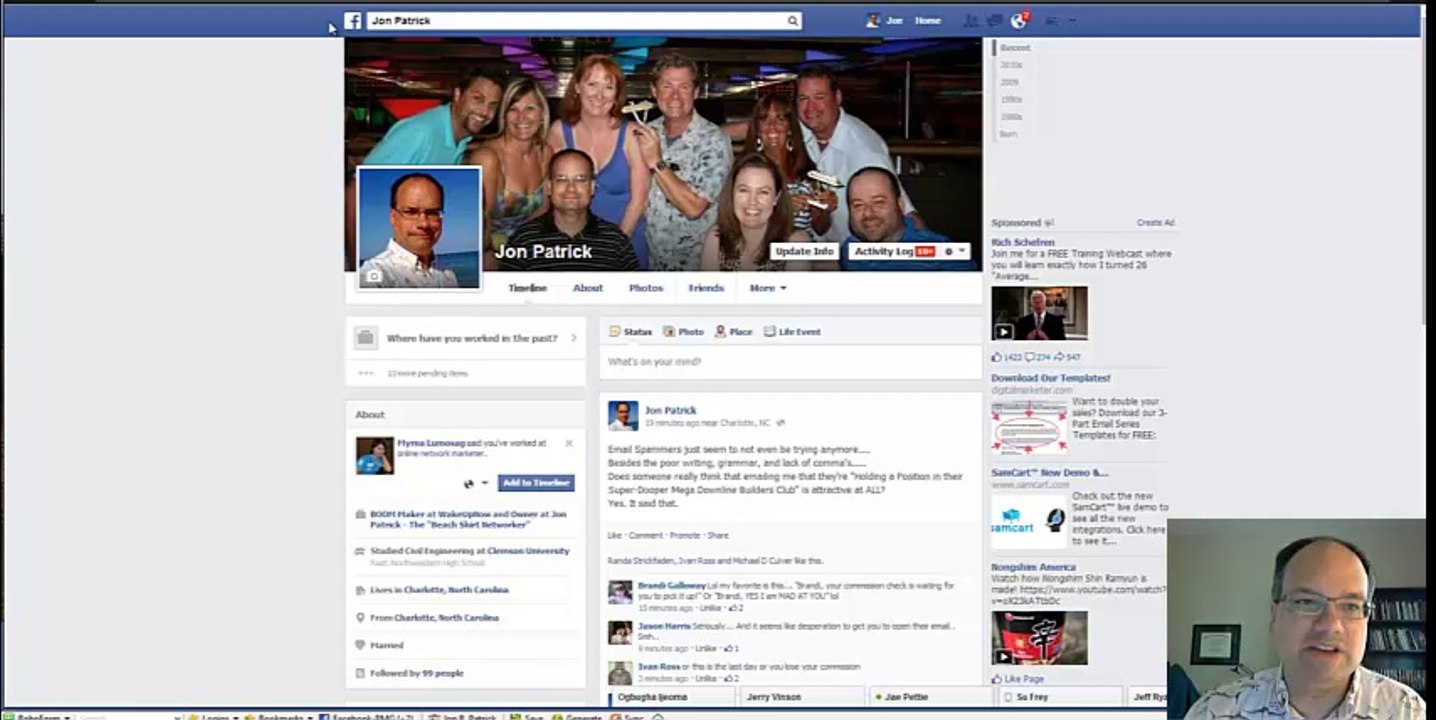Open the cover gear settings dropdown
The height and width of the screenshot is (720, 1436).
click(955, 252)
